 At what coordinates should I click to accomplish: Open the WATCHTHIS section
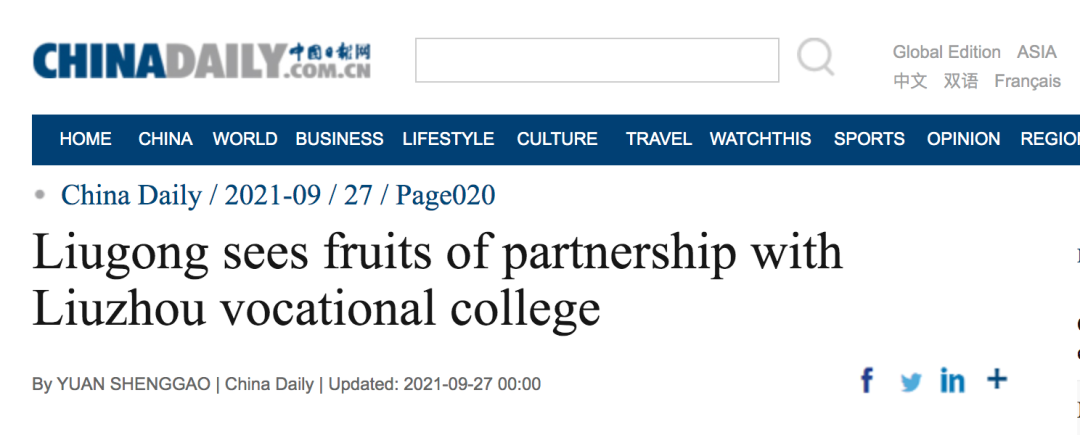[x=760, y=139]
